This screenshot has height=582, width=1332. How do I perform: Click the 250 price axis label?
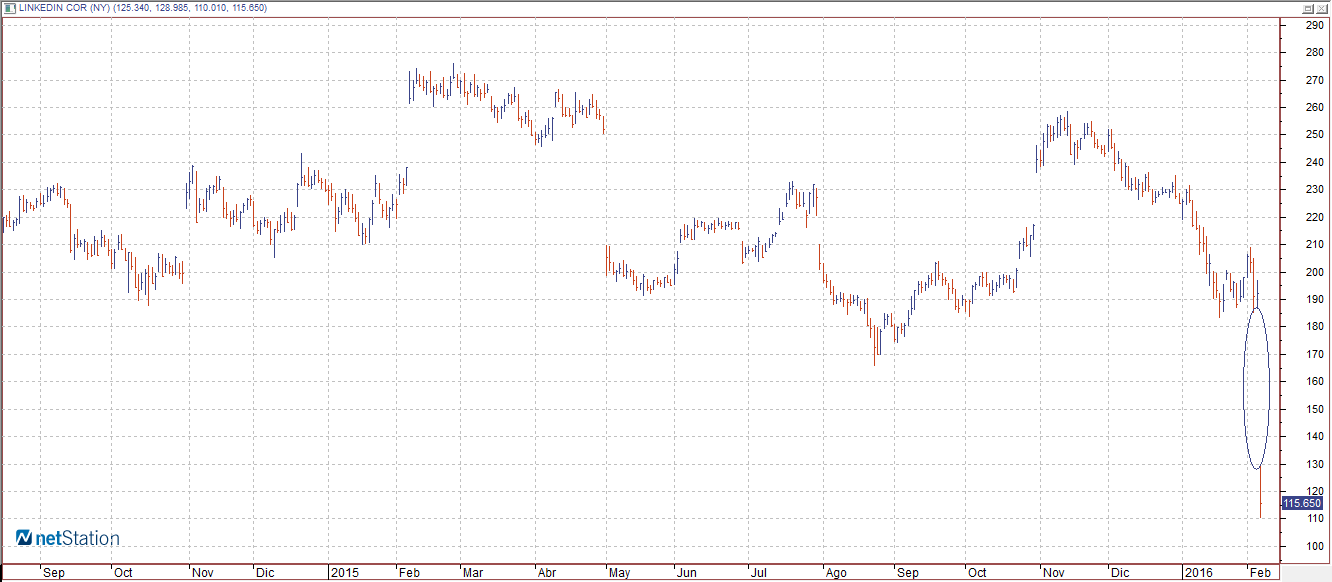[x=1314, y=135]
